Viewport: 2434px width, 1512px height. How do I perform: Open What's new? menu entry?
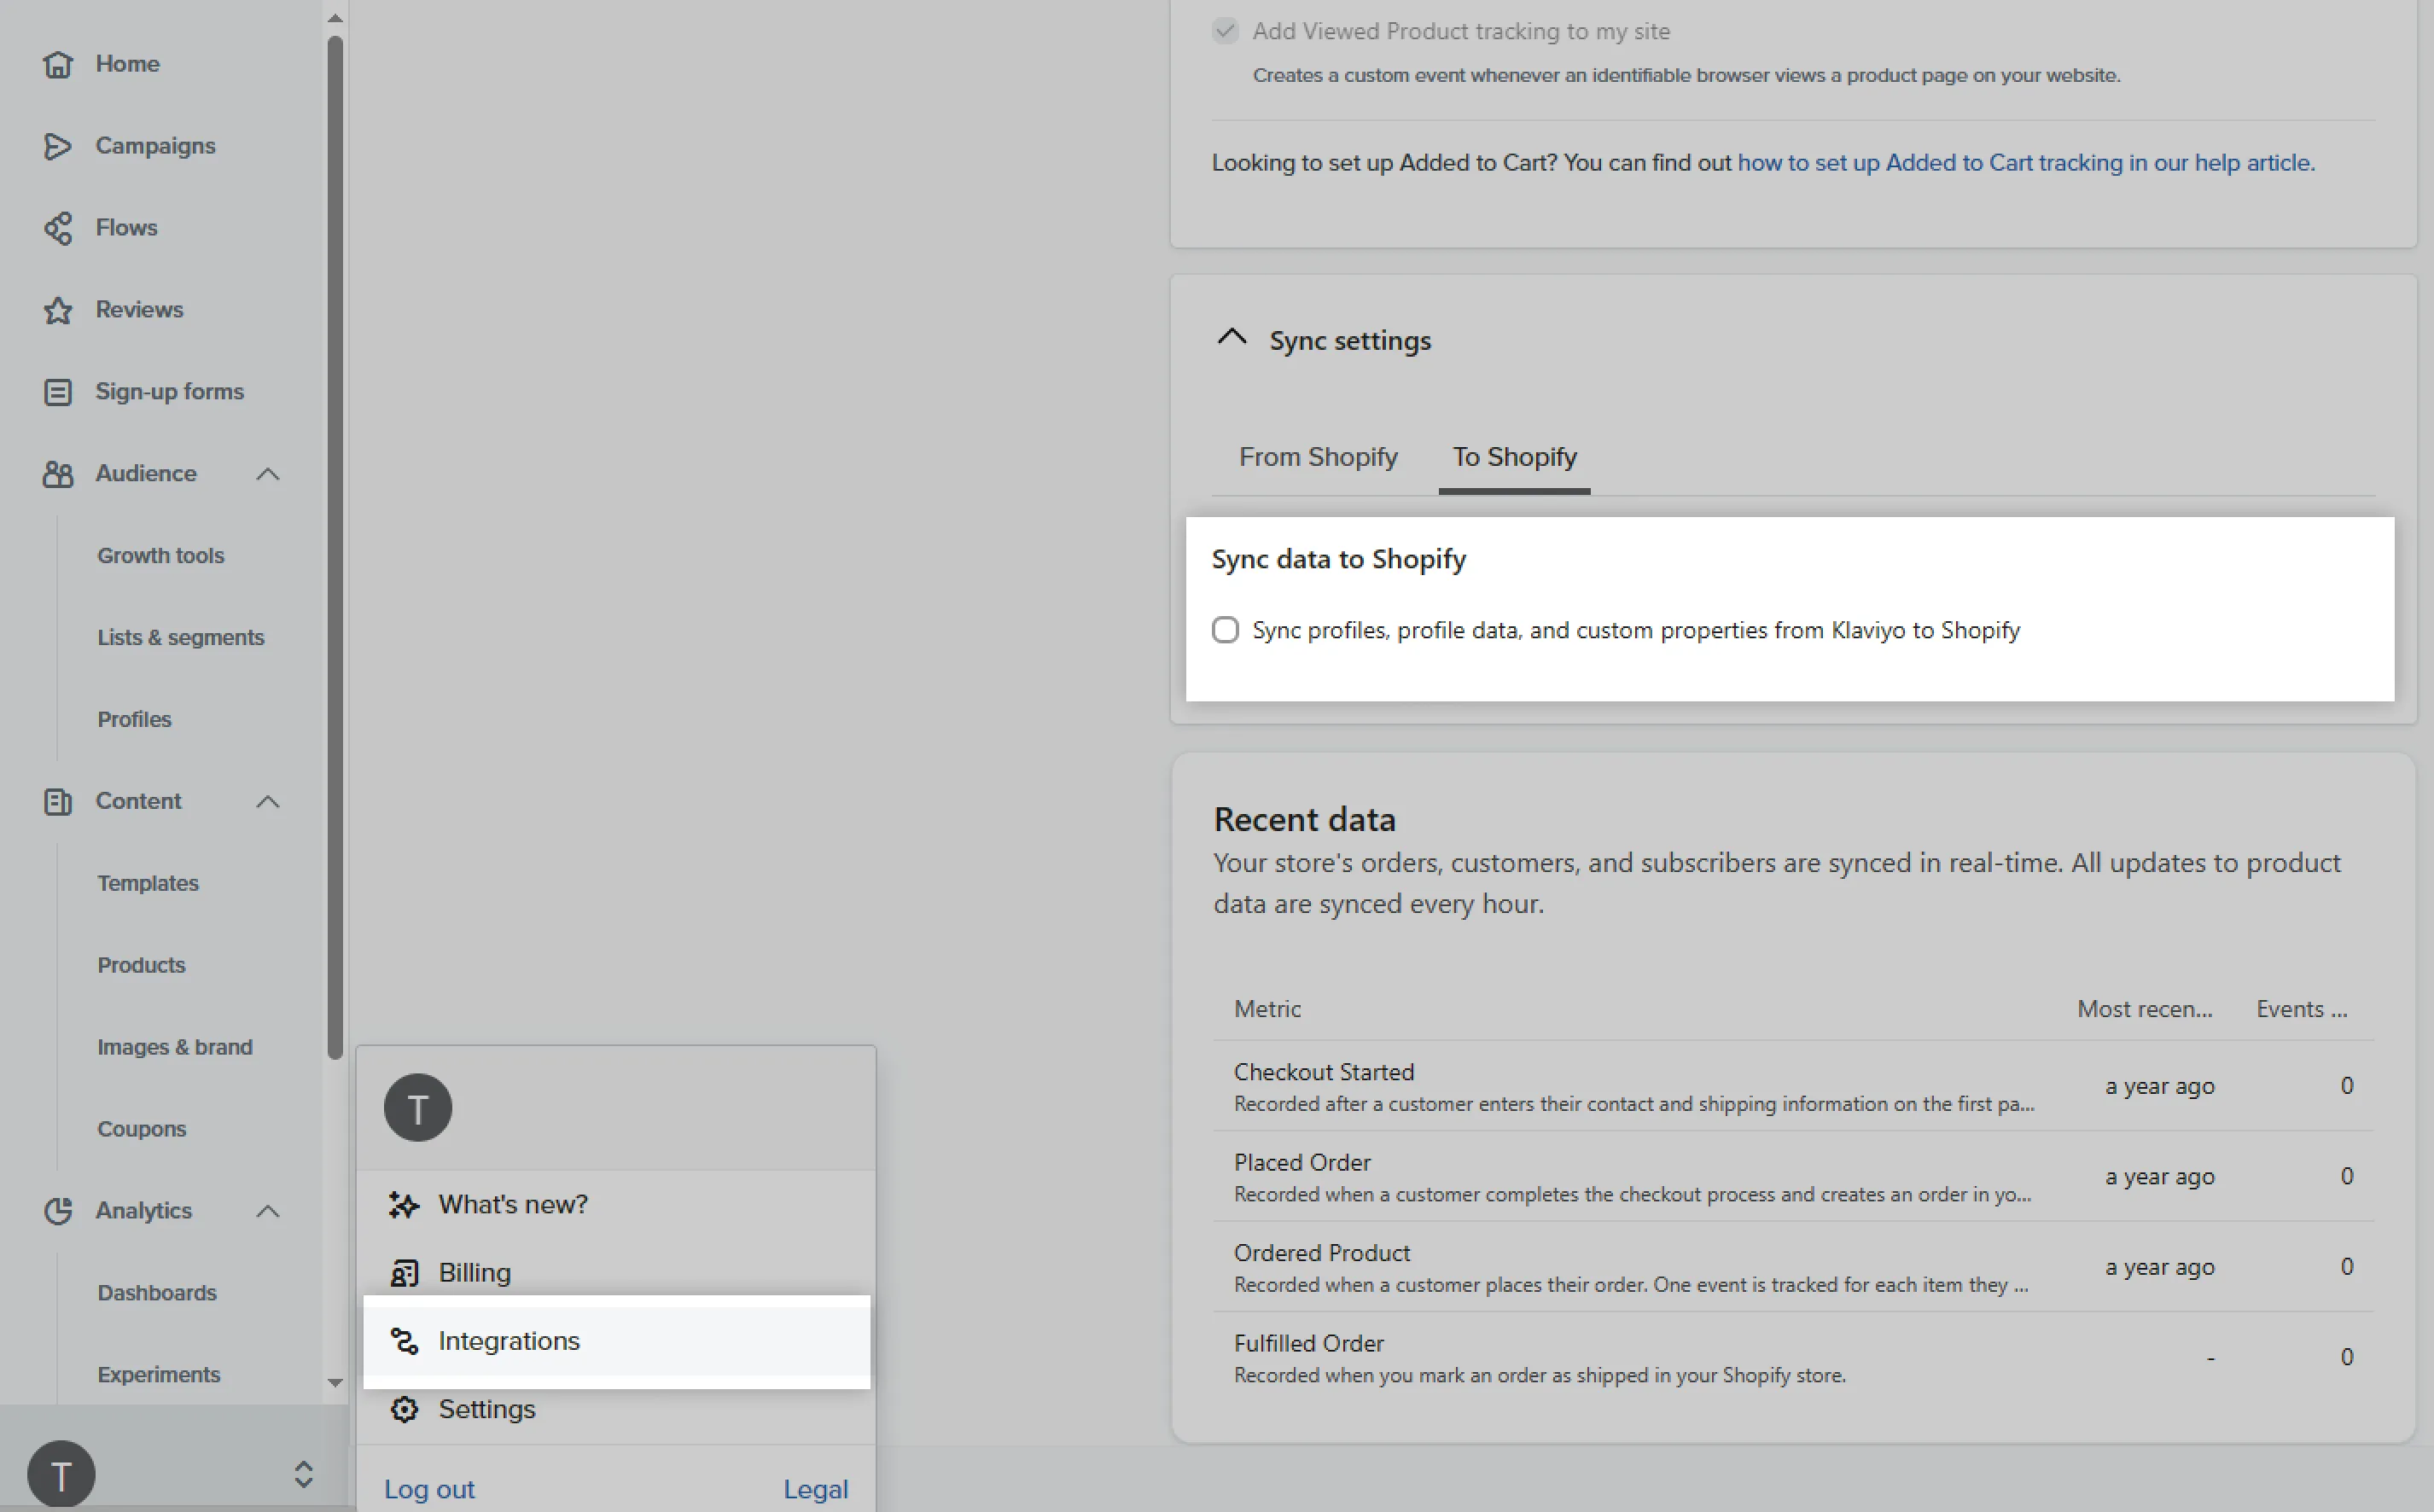point(617,1205)
